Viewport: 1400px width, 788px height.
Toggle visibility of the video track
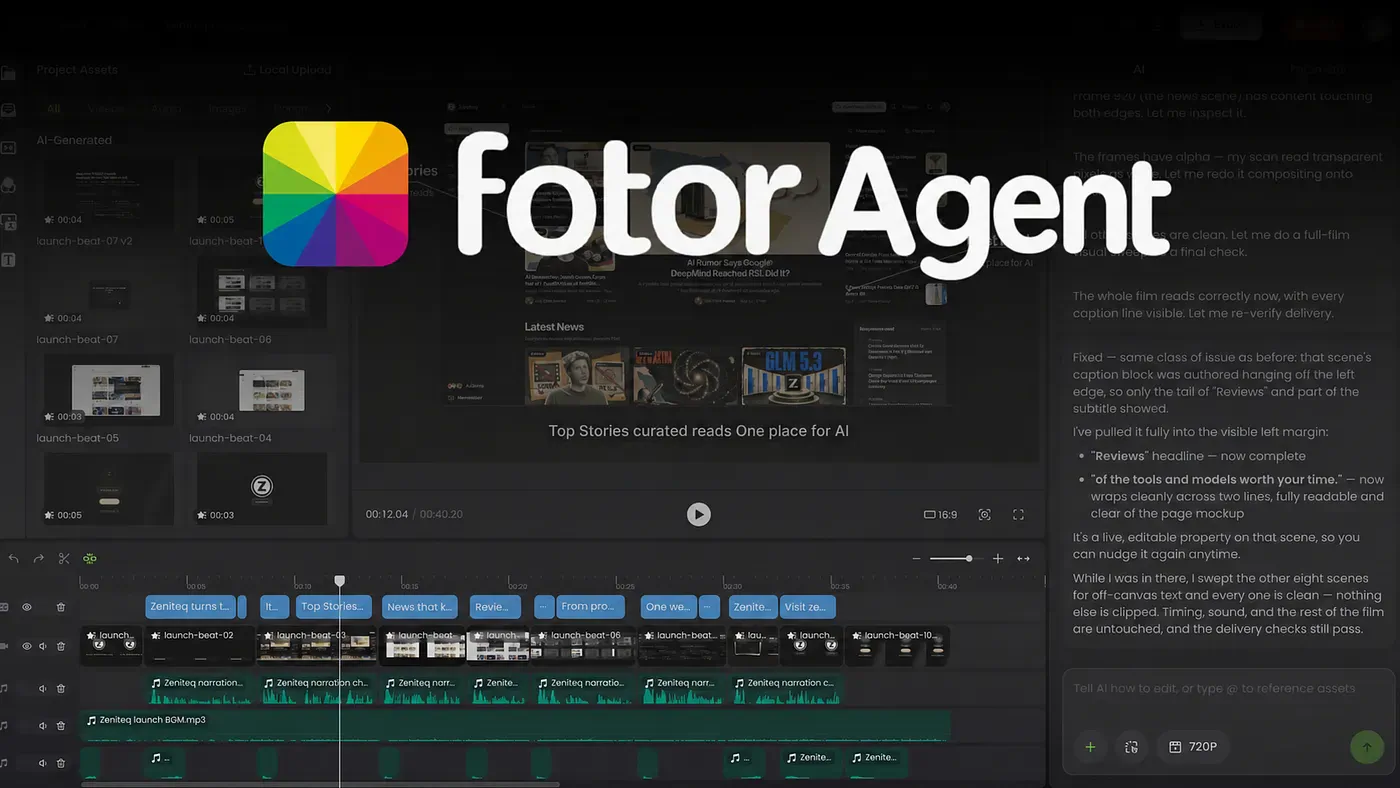coord(27,646)
